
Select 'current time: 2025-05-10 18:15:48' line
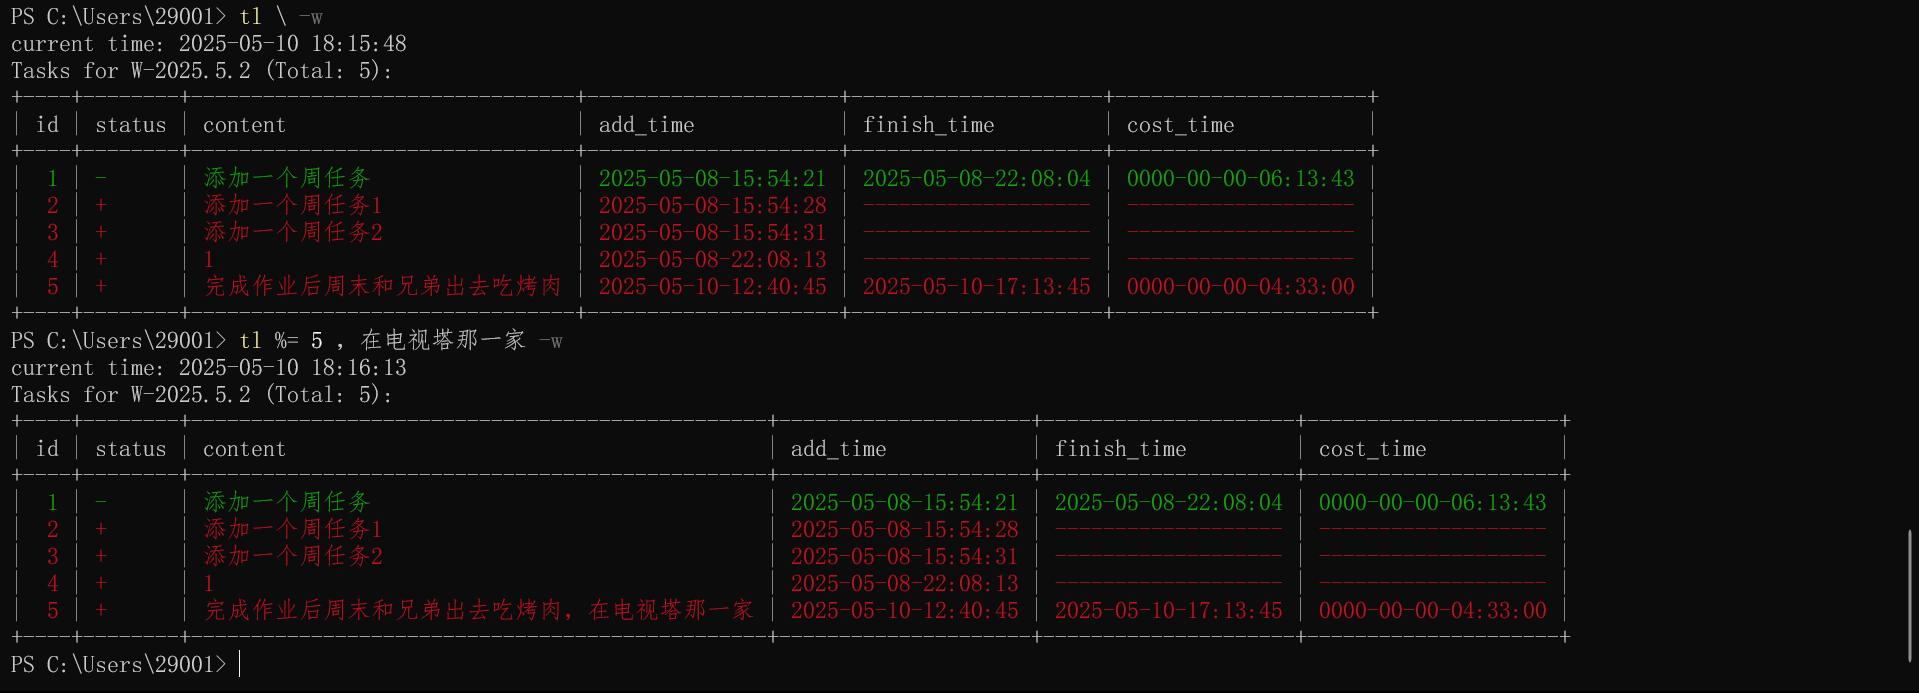point(209,44)
